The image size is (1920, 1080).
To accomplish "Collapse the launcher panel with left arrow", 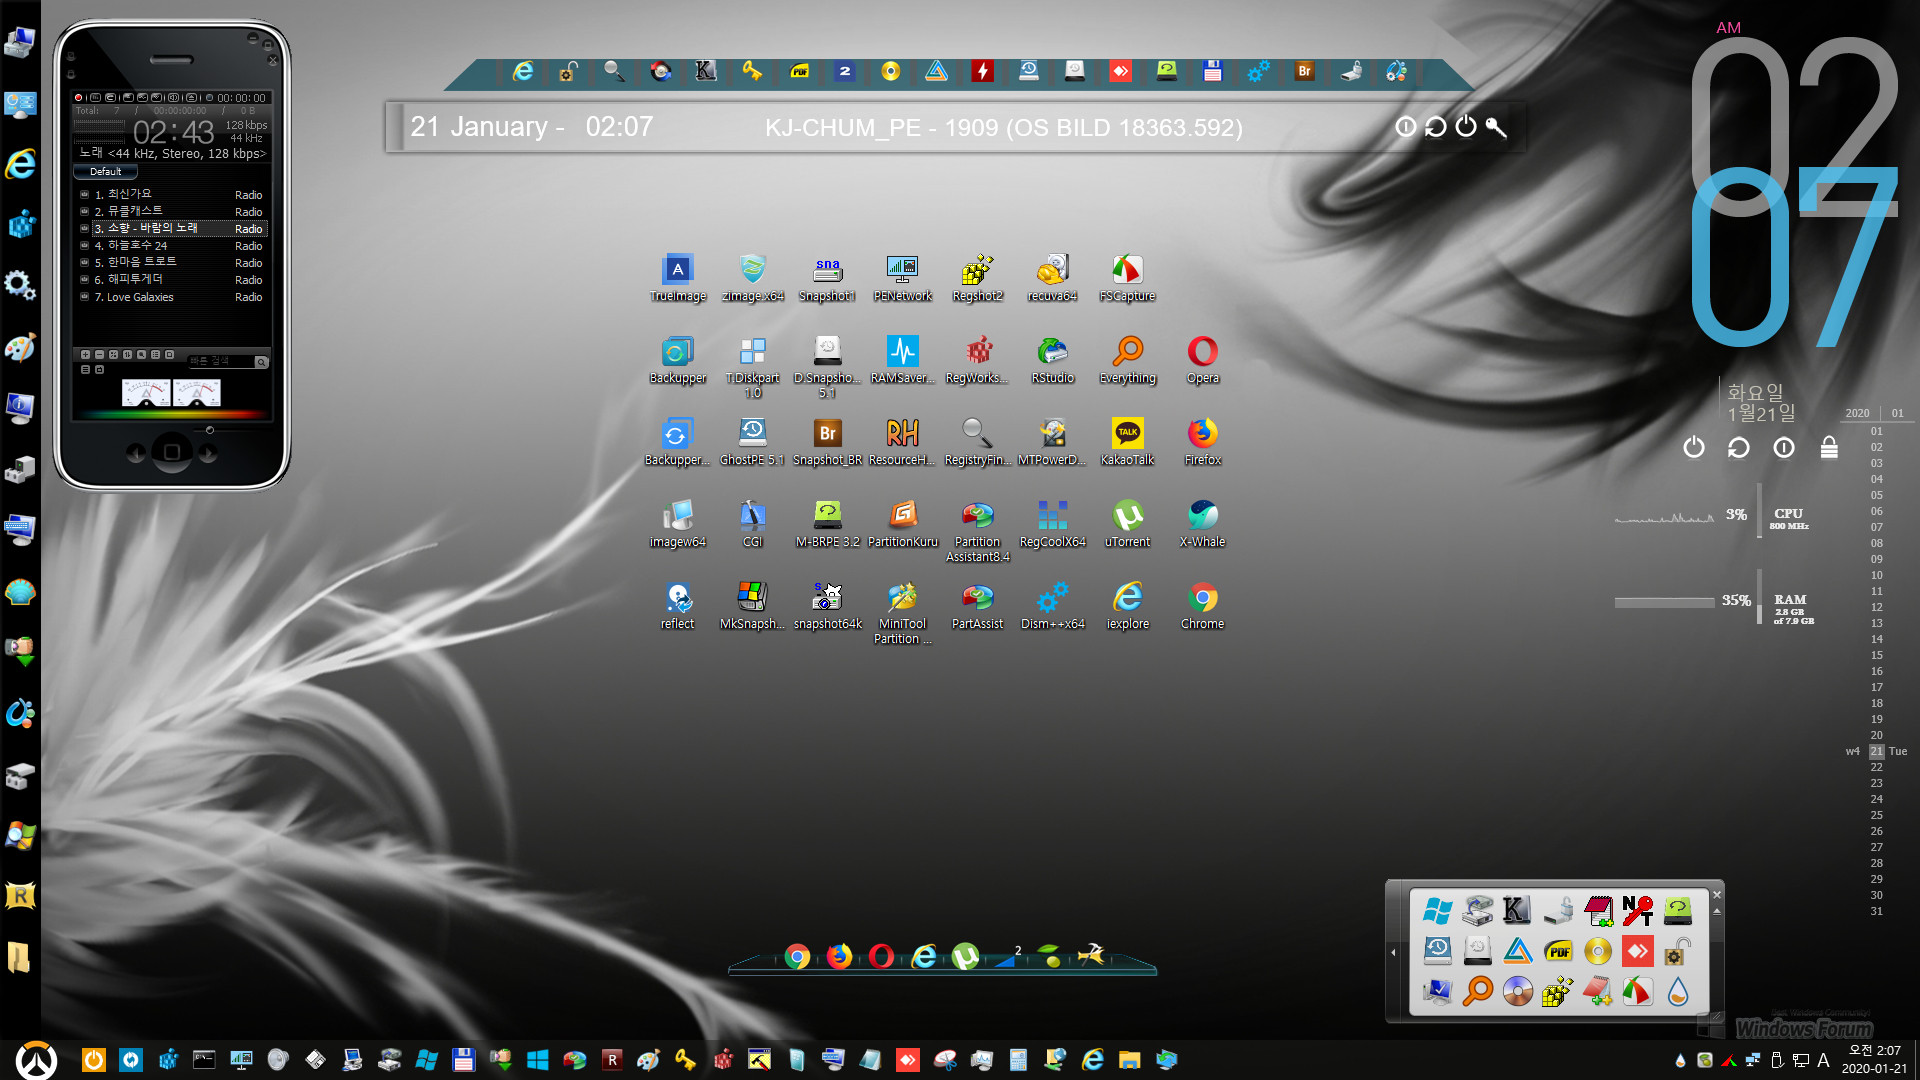I will point(1393,952).
